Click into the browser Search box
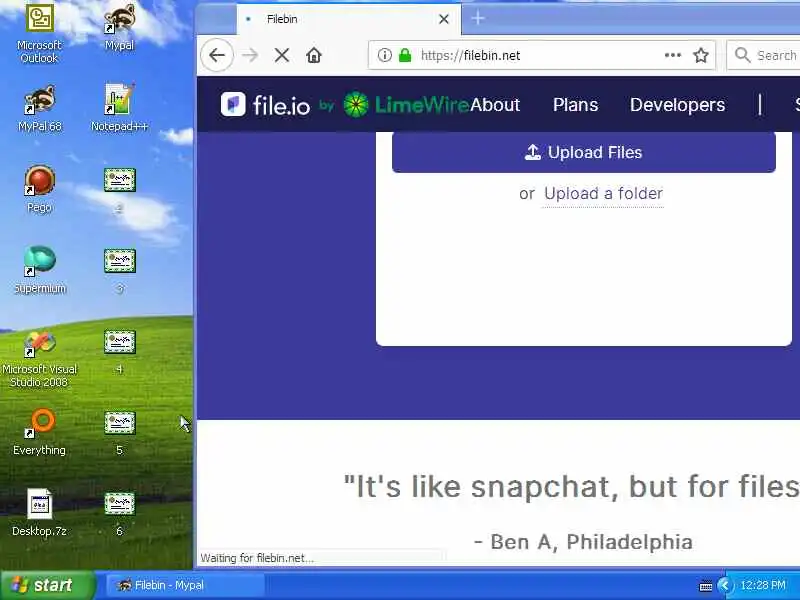 tap(764, 55)
